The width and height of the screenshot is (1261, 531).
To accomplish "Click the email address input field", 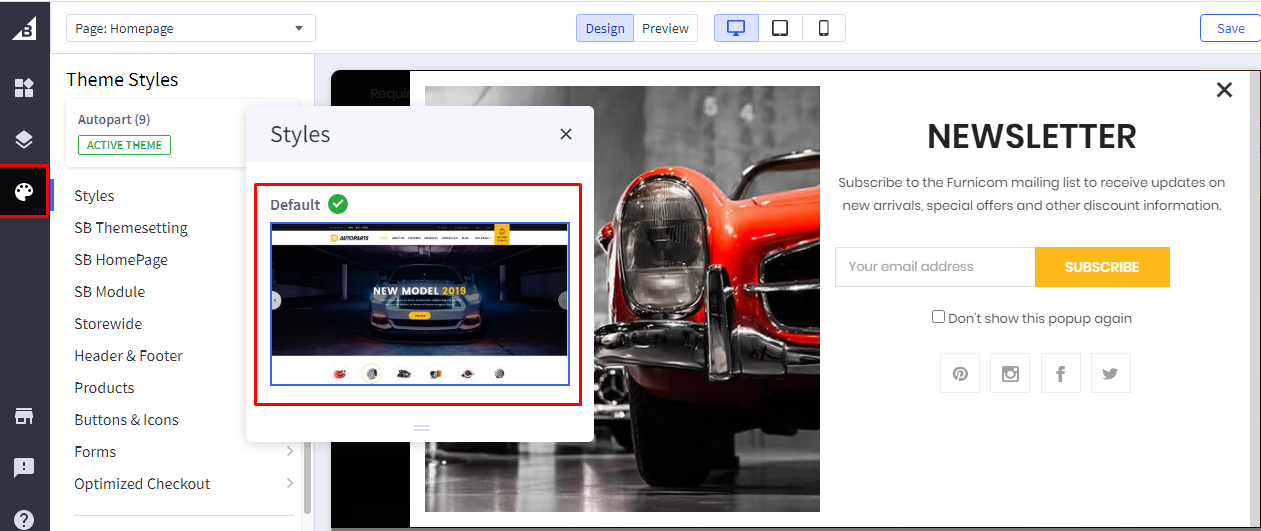I will pyautogui.click(x=934, y=267).
